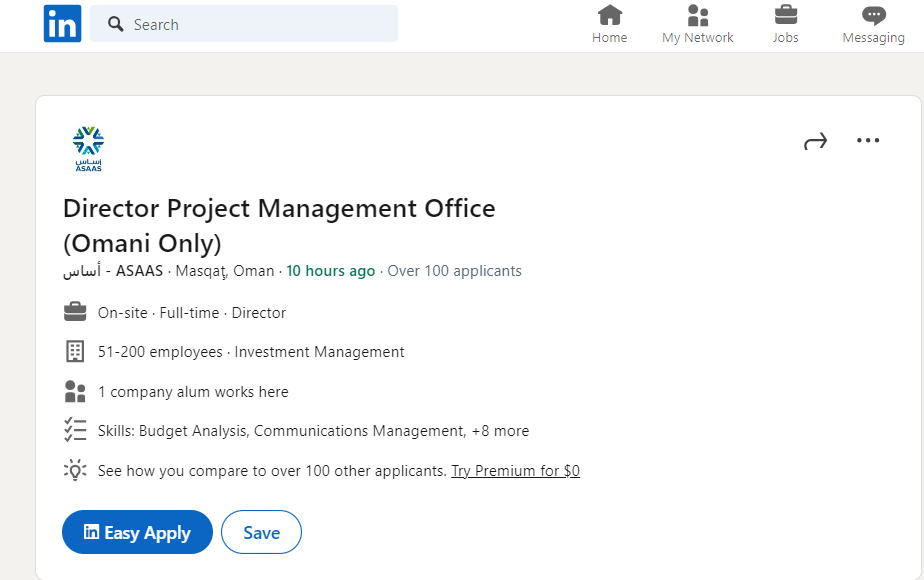Image resolution: width=924 pixels, height=580 pixels.
Task: Click the ASAAS company logo
Action: [88, 149]
